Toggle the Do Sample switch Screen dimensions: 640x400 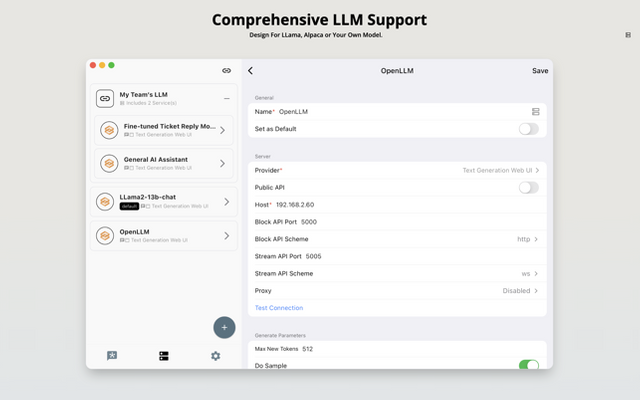(x=529, y=365)
